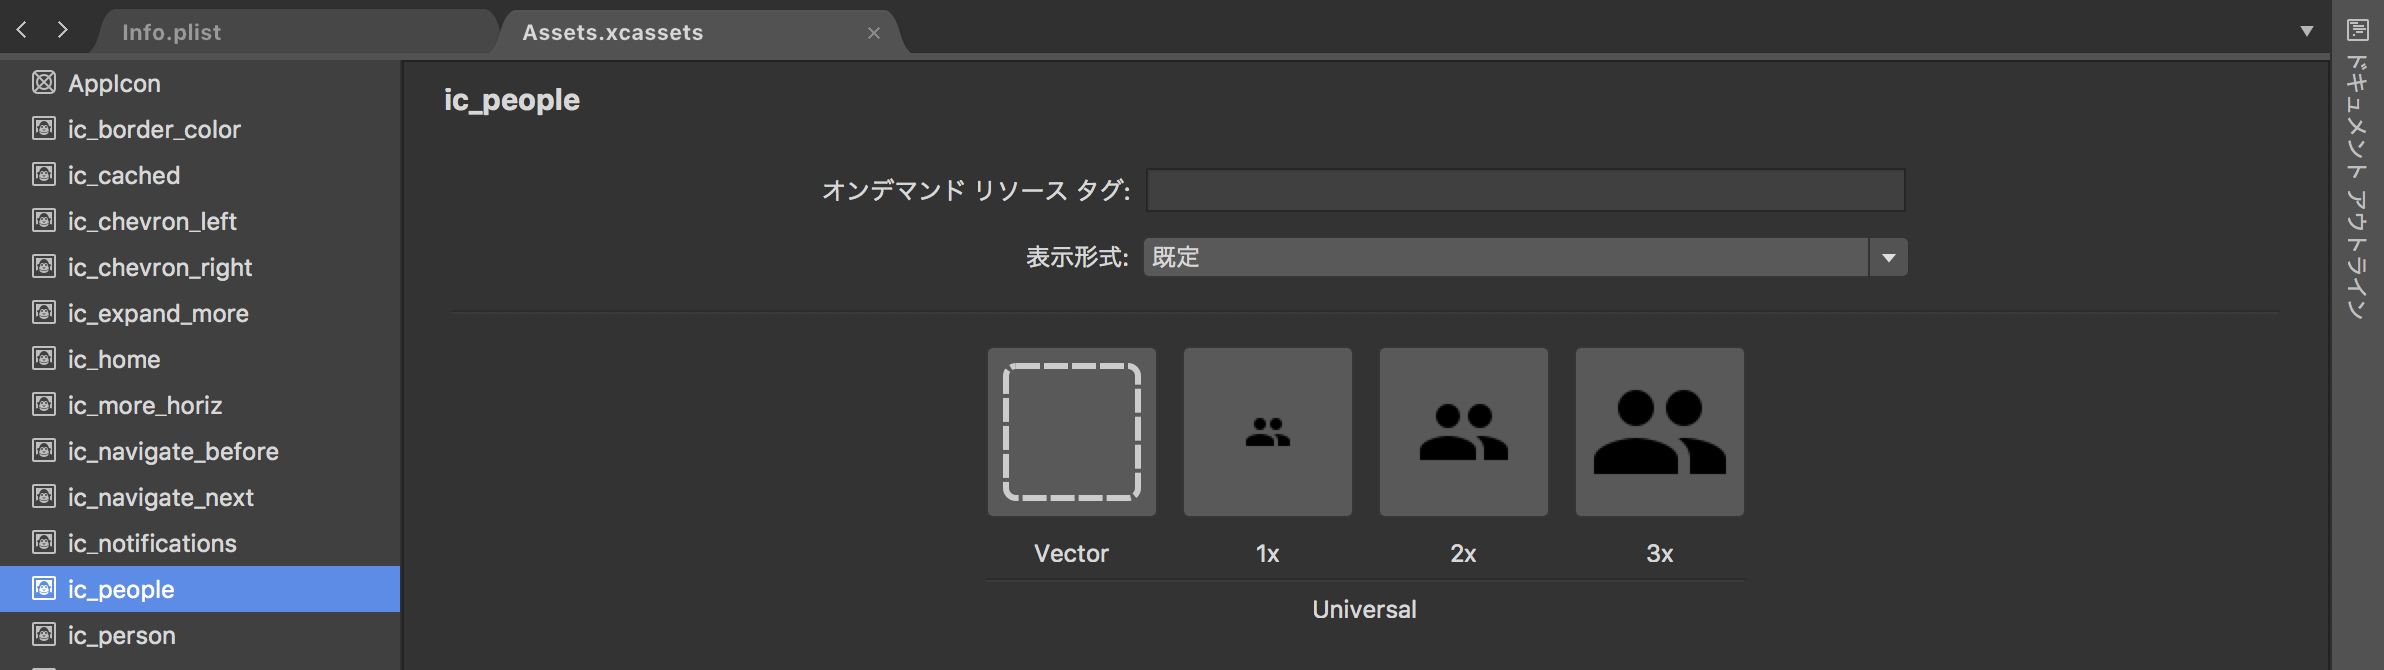Select ic_chevron_left in the asset list
Viewport: 2384px width, 670px height.
[x=152, y=222]
